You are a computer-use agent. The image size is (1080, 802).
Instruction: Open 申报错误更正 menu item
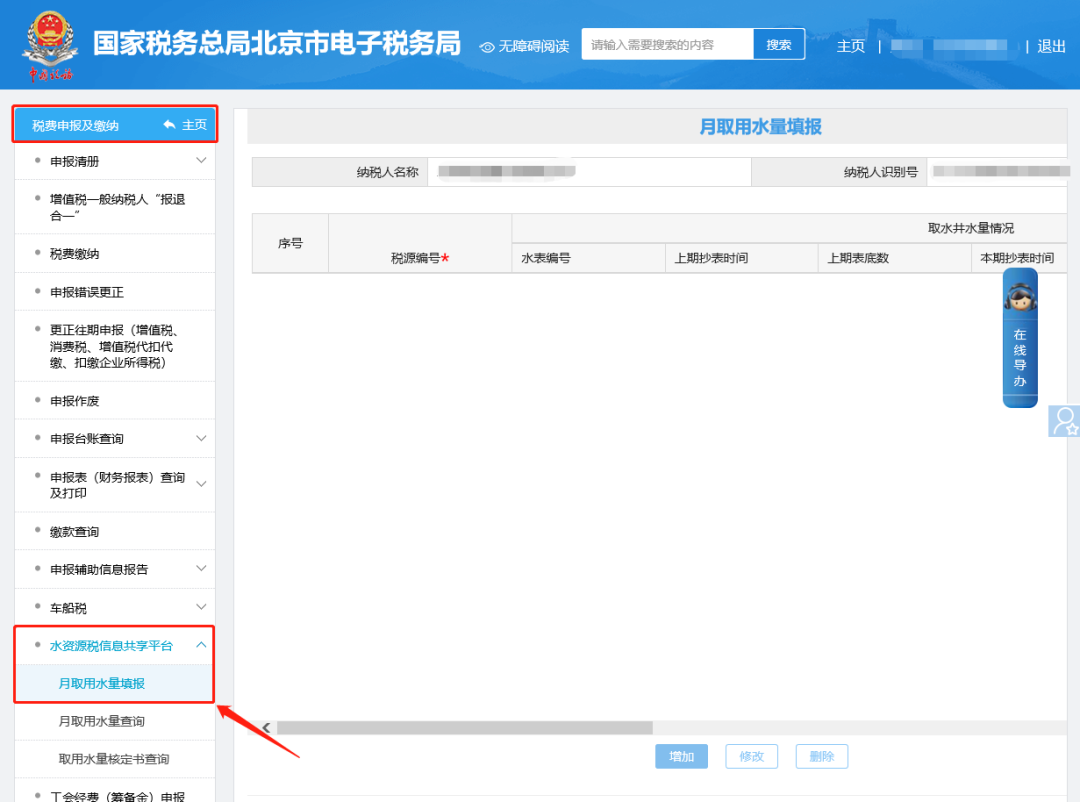pyautogui.click(x=115, y=292)
